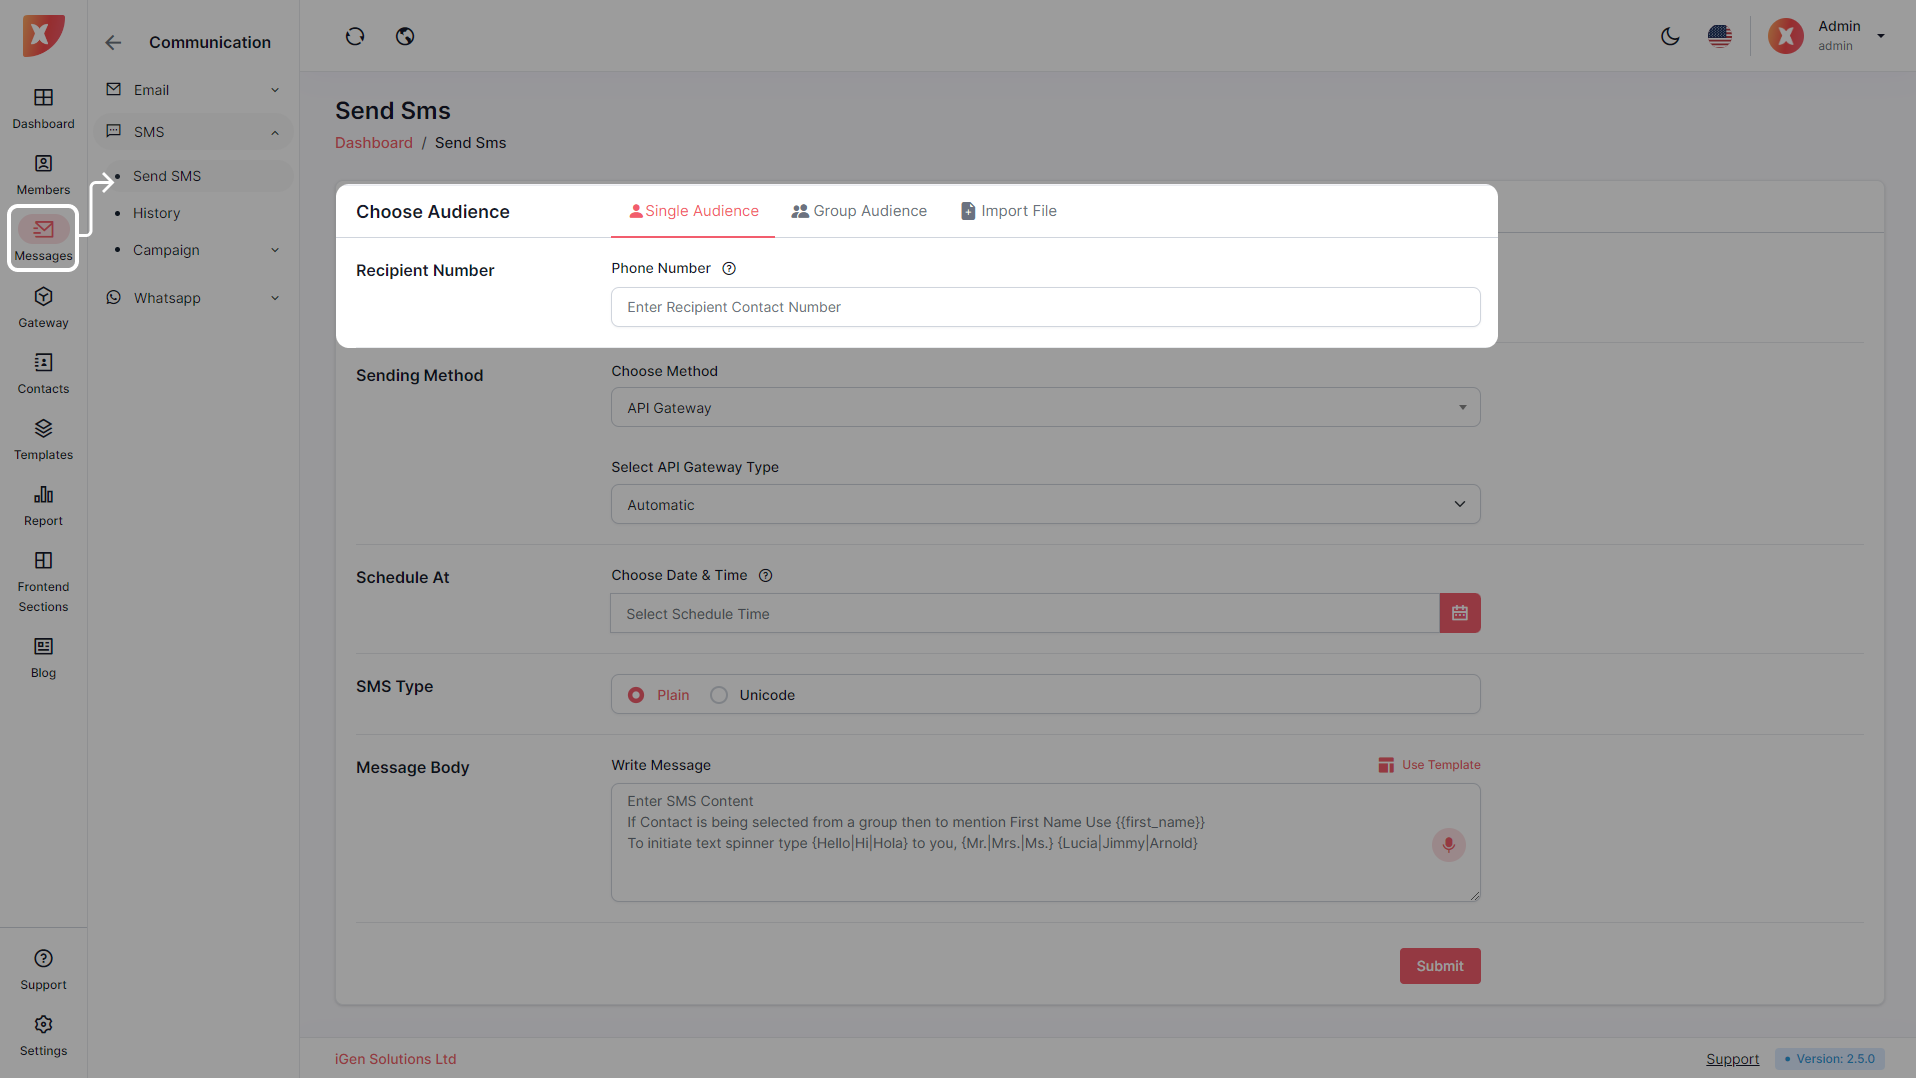Click the microphone icon in message box
Screen dimensions: 1916x1078
(x=1448, y=845)
